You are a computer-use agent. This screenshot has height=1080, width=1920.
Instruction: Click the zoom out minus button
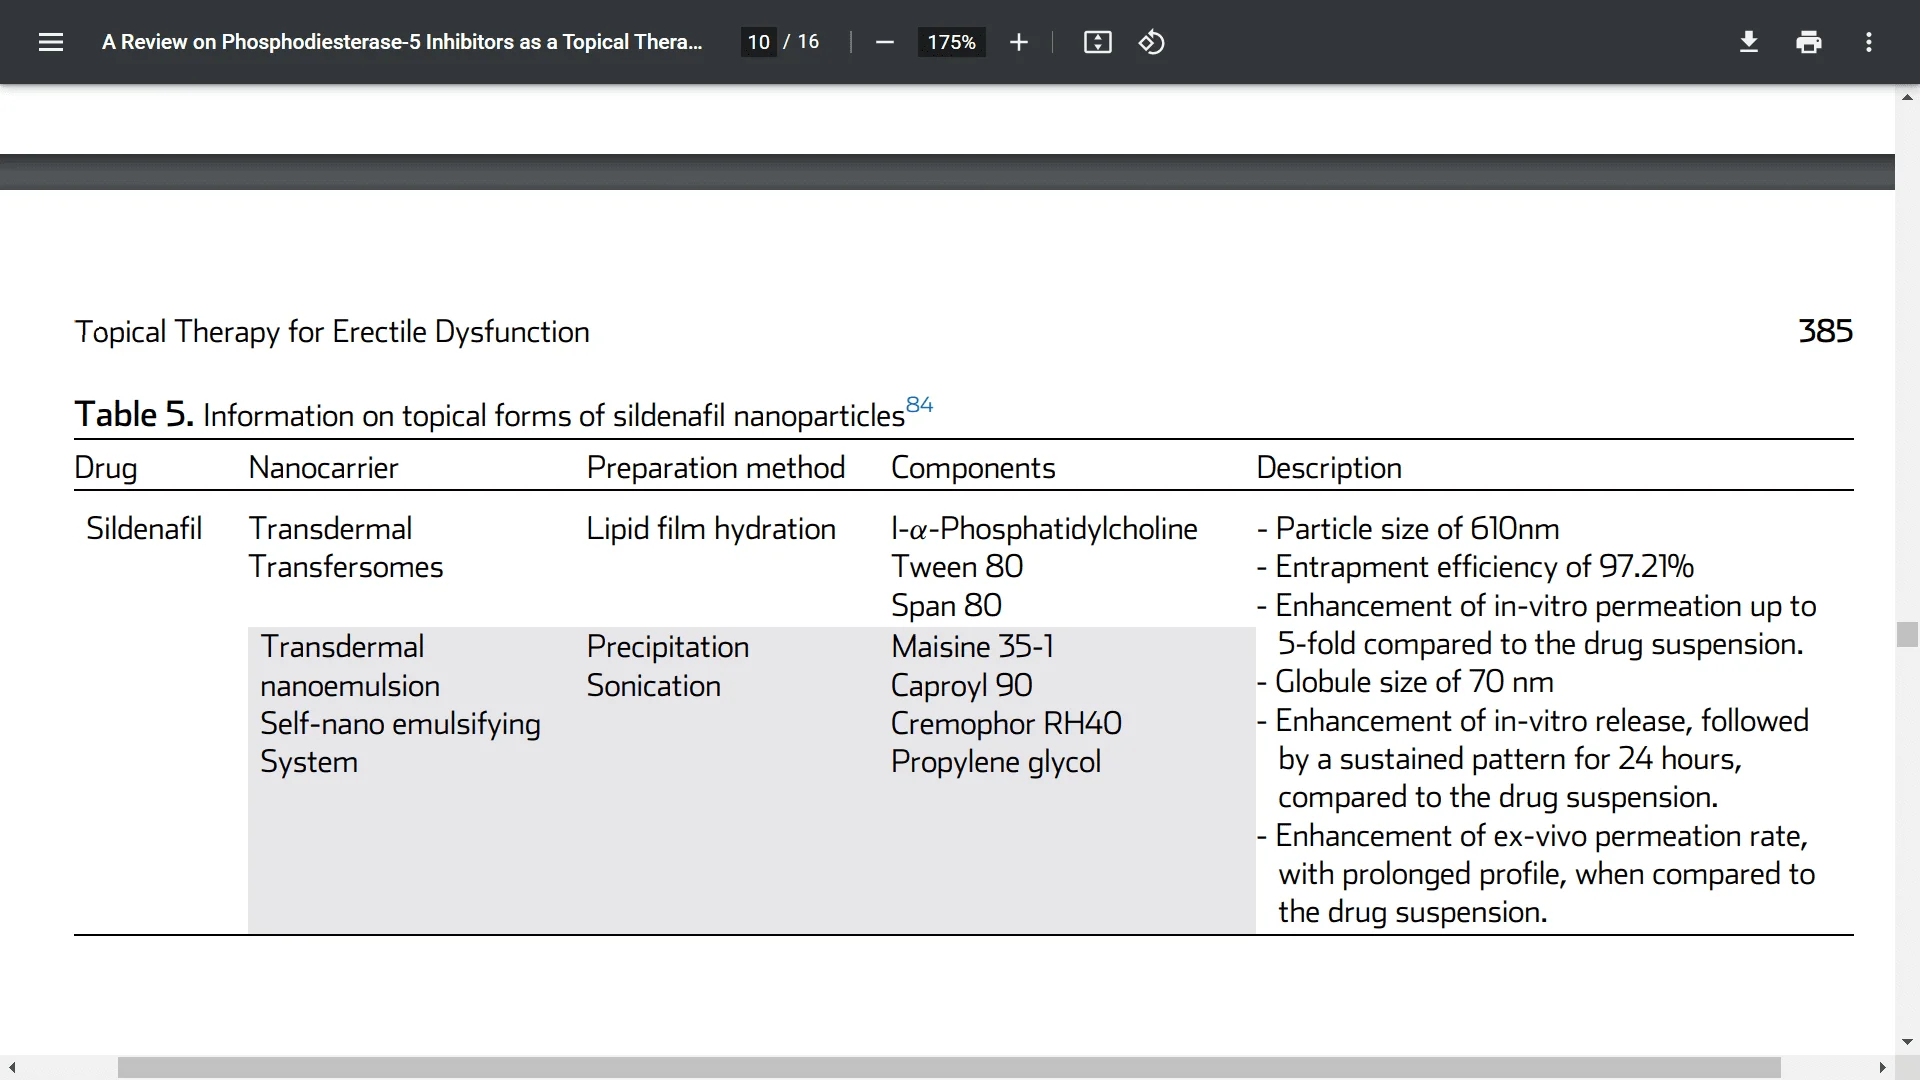point(884,42)
